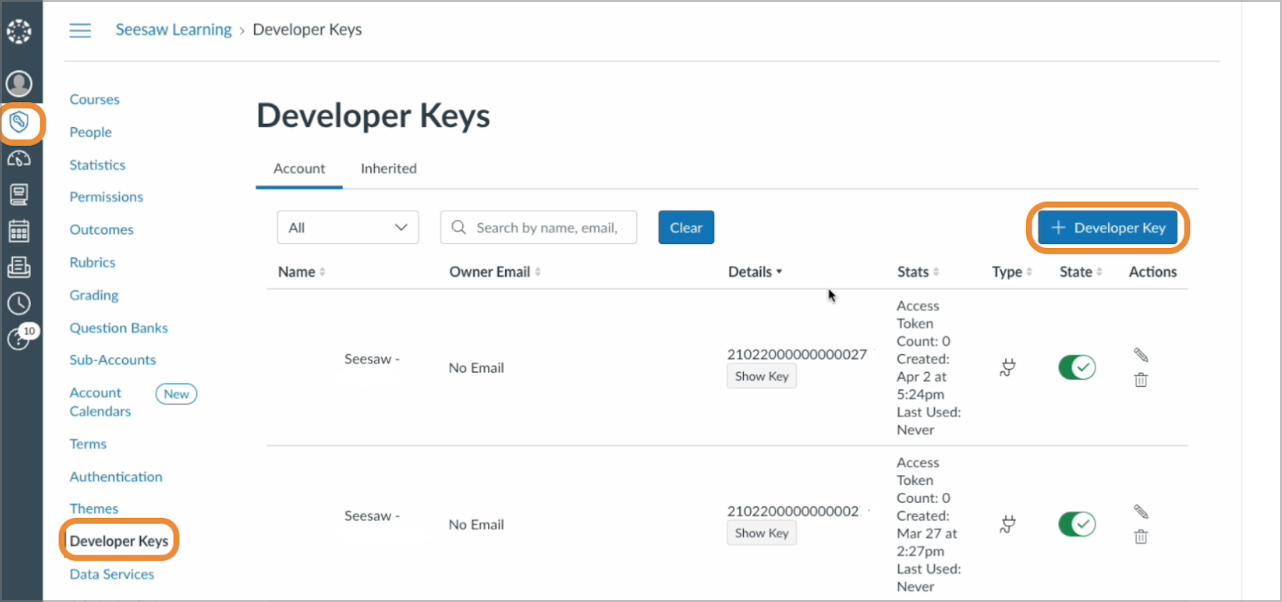Open the Inbox icon in global navigation
The image size is (1282, 602).
click(19, 267)
